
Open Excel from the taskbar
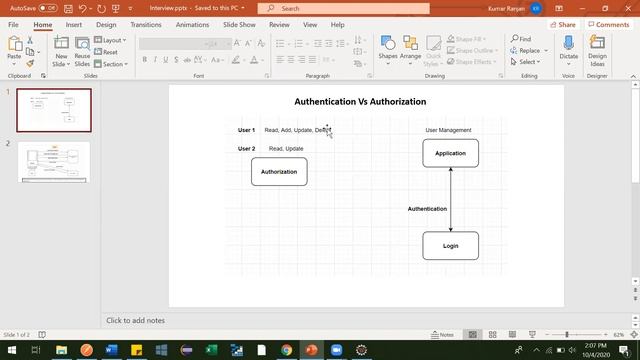(211, 350)
